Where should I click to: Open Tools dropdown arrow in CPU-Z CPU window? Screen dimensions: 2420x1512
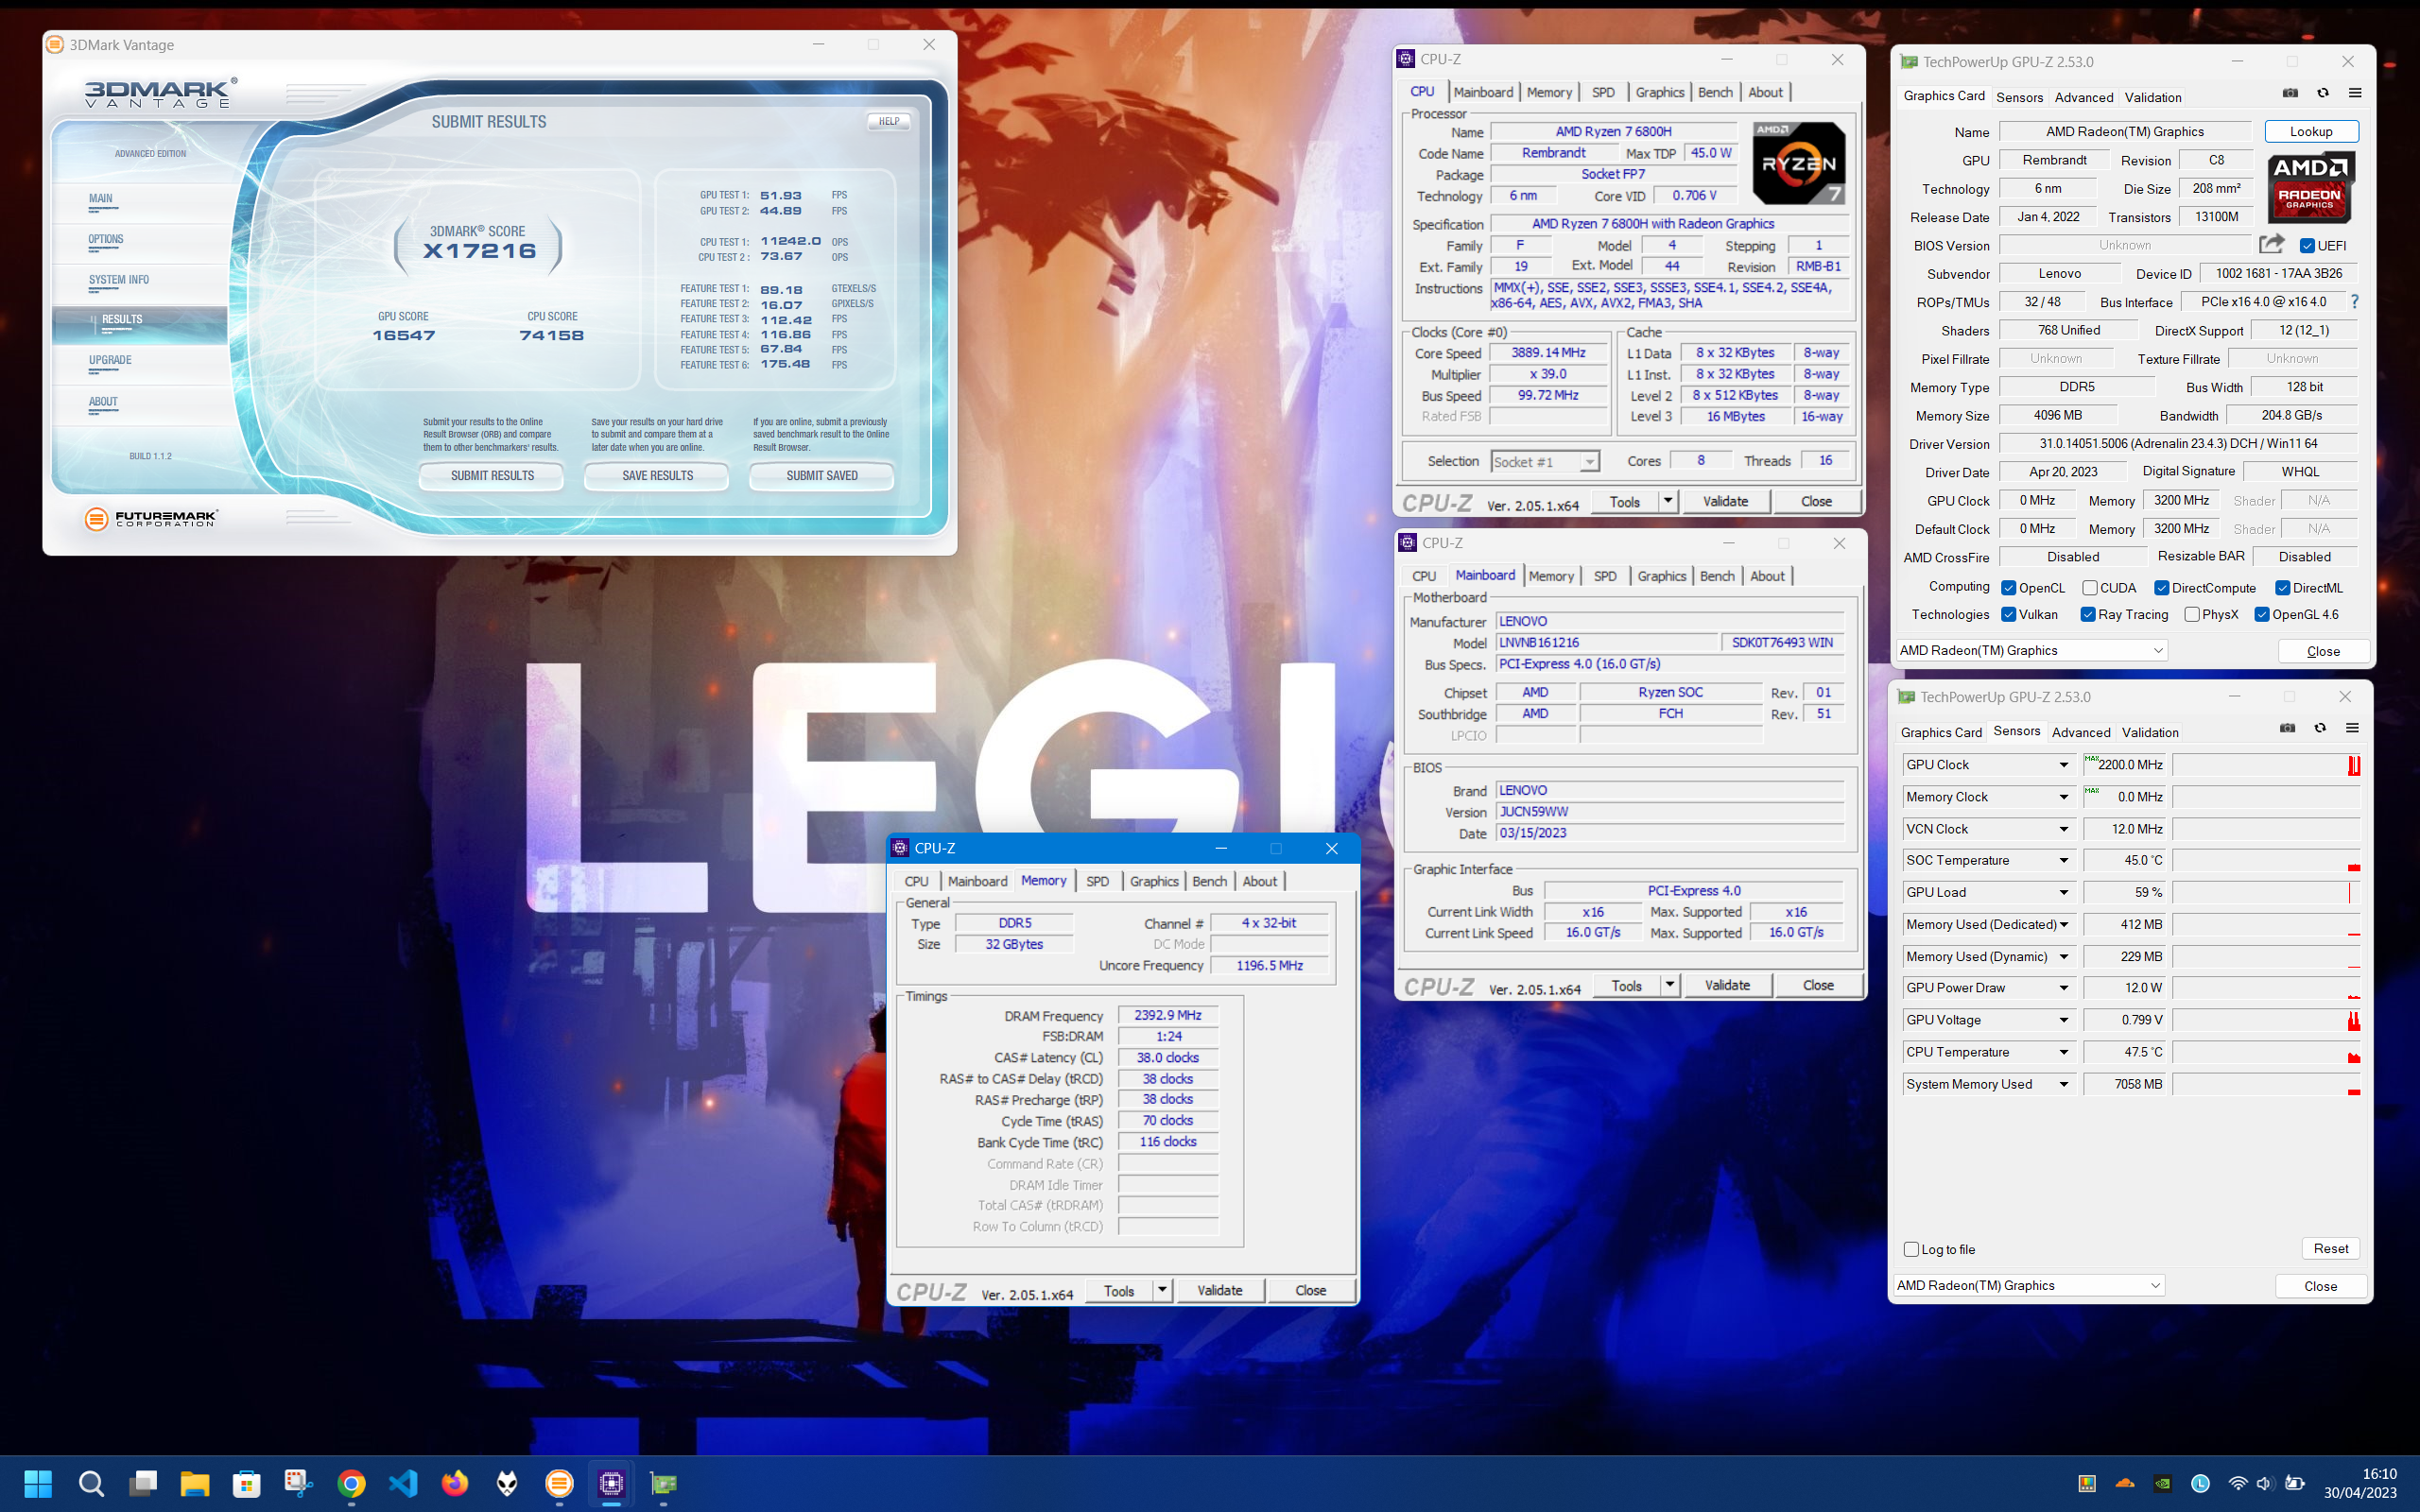pyautogui.click(x=1668, y=501)
